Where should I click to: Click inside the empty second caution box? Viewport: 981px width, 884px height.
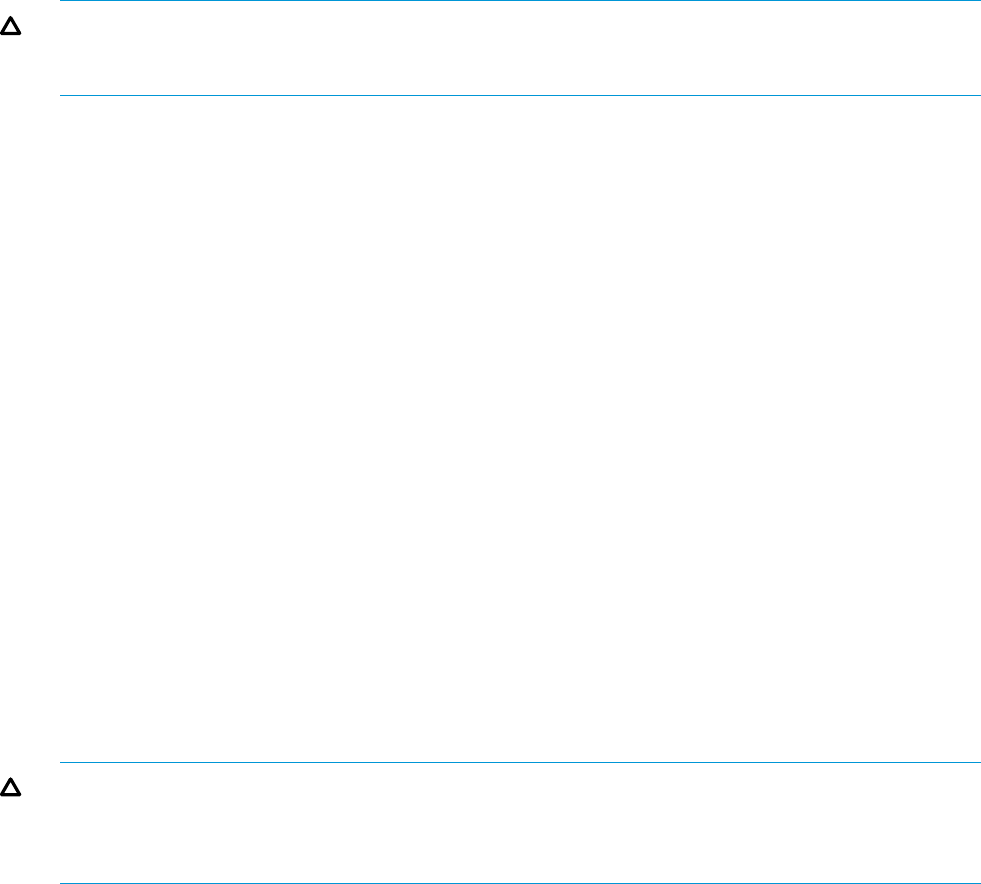[520, 823]
